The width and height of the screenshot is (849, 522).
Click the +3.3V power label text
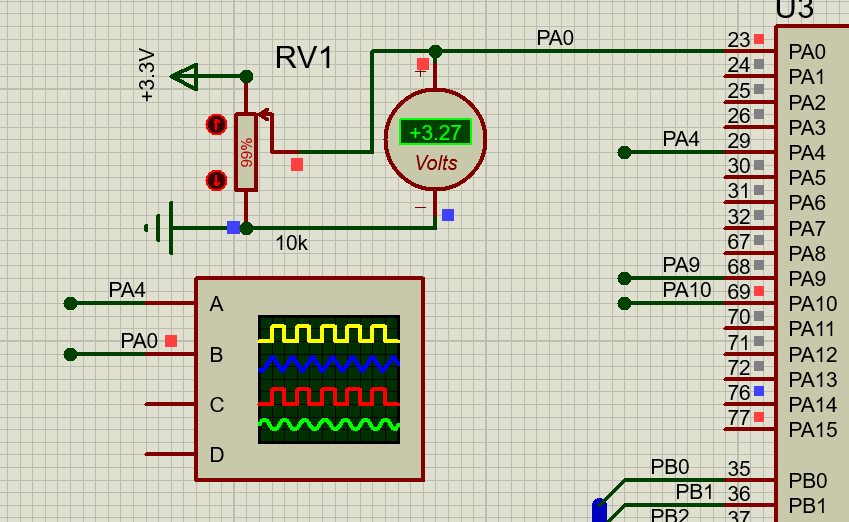click(x=147, y=75)
